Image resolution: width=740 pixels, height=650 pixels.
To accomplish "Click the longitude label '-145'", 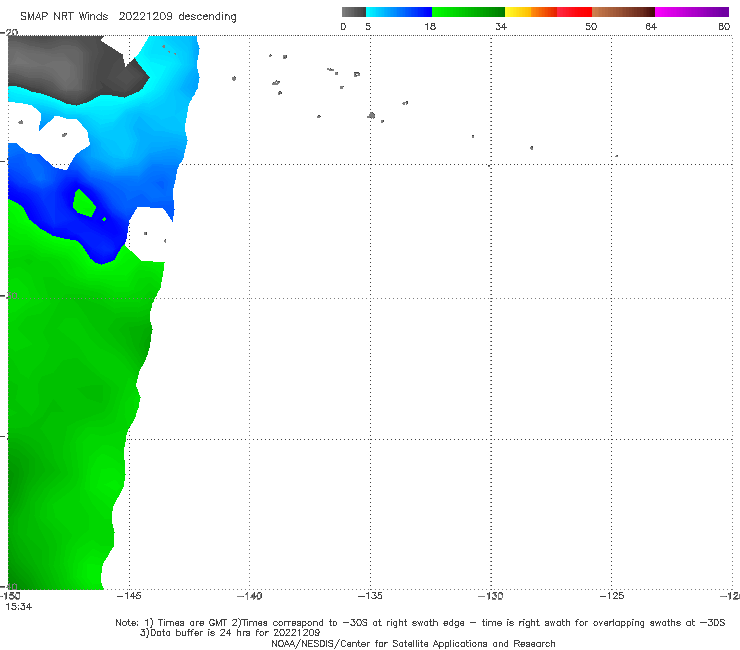I will click(x=129, y=596).
